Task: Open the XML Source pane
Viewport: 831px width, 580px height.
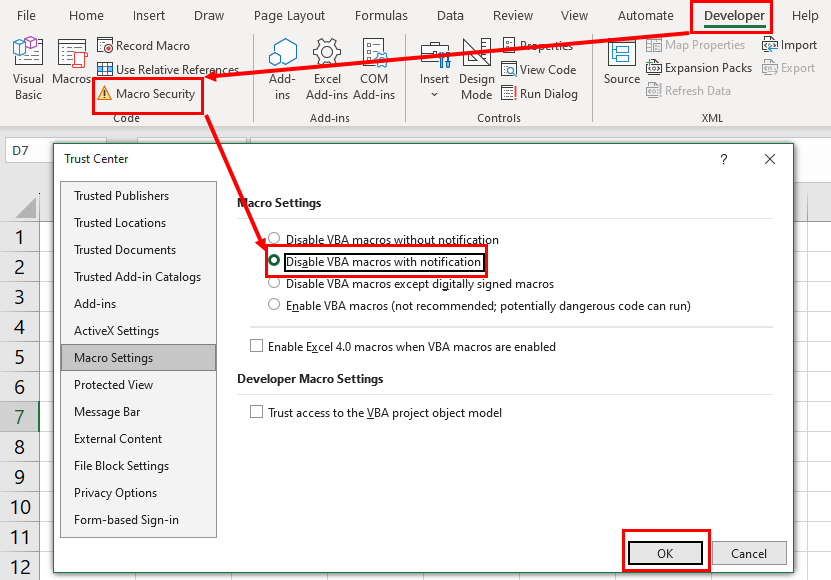Action: 622,62
